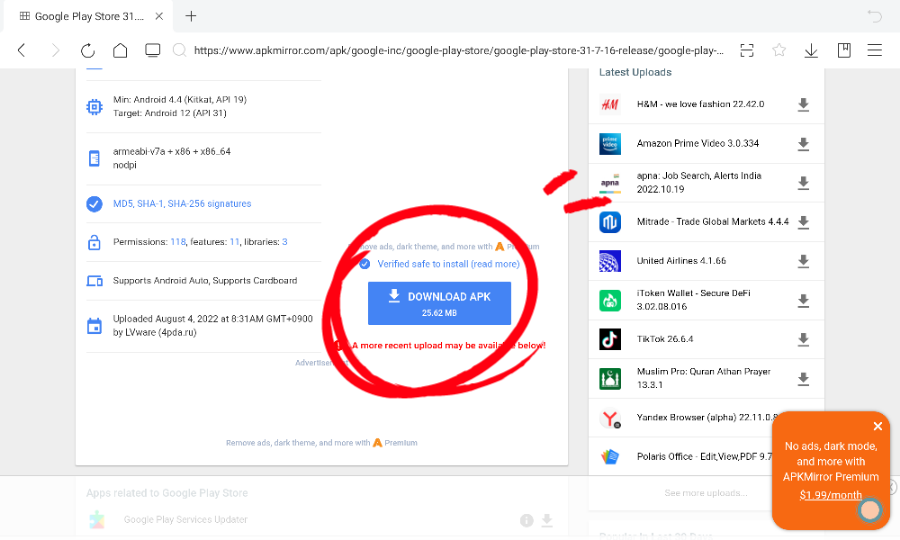
Task: Click Remove ads Premium link at card bottom
Action: click(x=321, y=442)
